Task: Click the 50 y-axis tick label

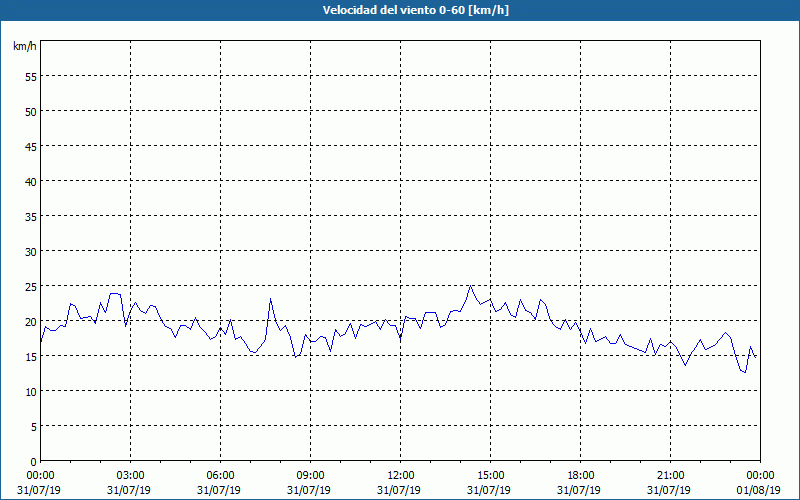Action: [31, 112]
